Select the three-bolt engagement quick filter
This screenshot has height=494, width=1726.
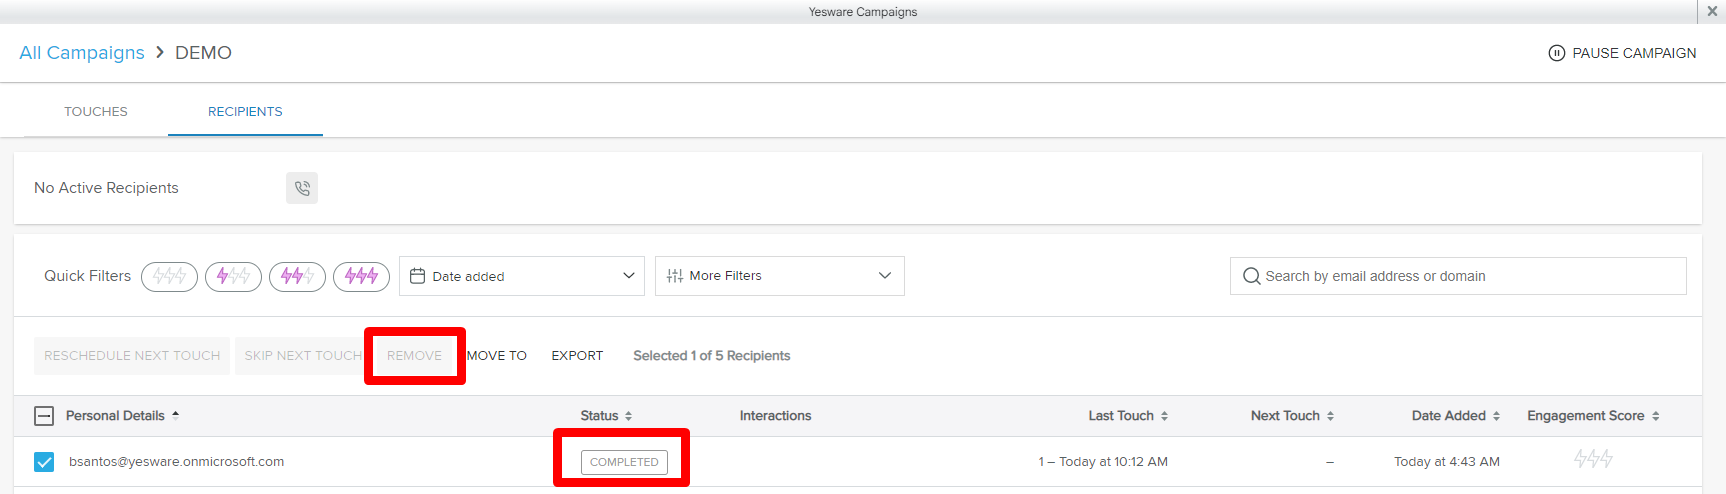coord(361,276)
